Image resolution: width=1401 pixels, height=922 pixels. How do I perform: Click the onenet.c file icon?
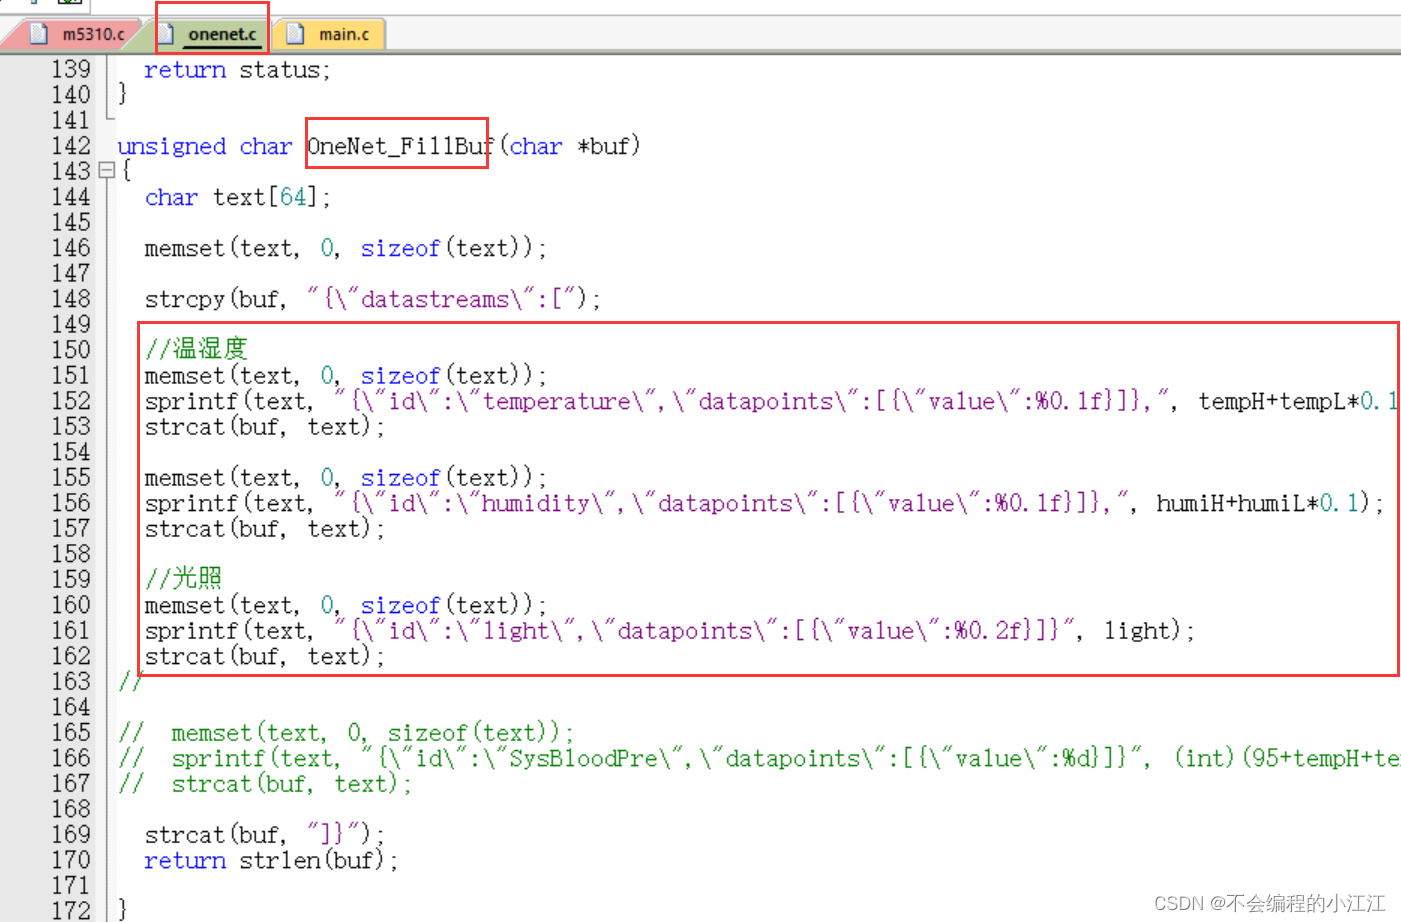pyautogui.click(x=167, y=34)
